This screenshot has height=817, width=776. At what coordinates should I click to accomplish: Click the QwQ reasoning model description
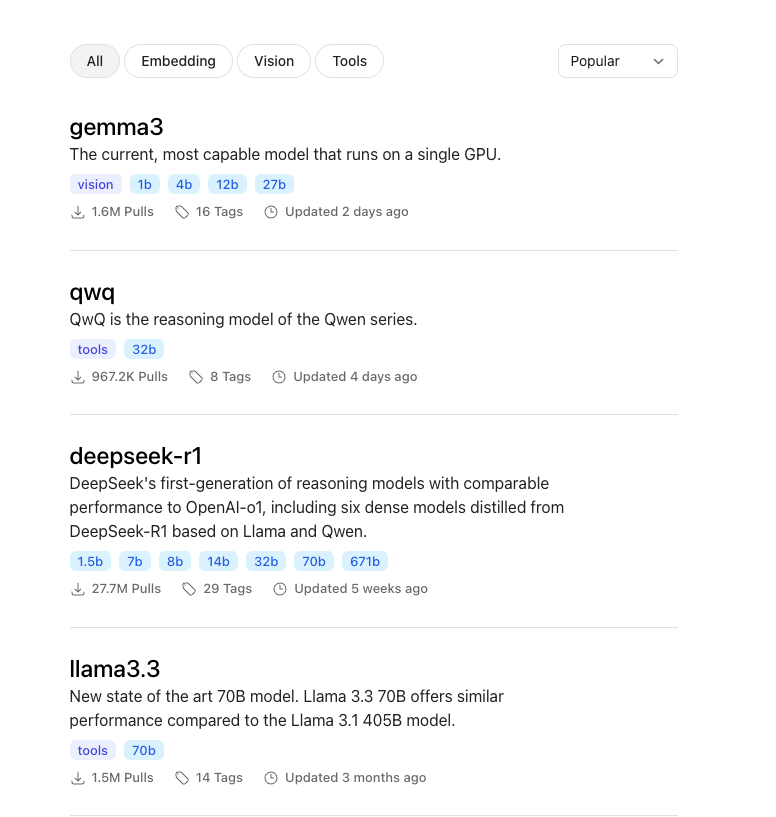tap(243, 319)
